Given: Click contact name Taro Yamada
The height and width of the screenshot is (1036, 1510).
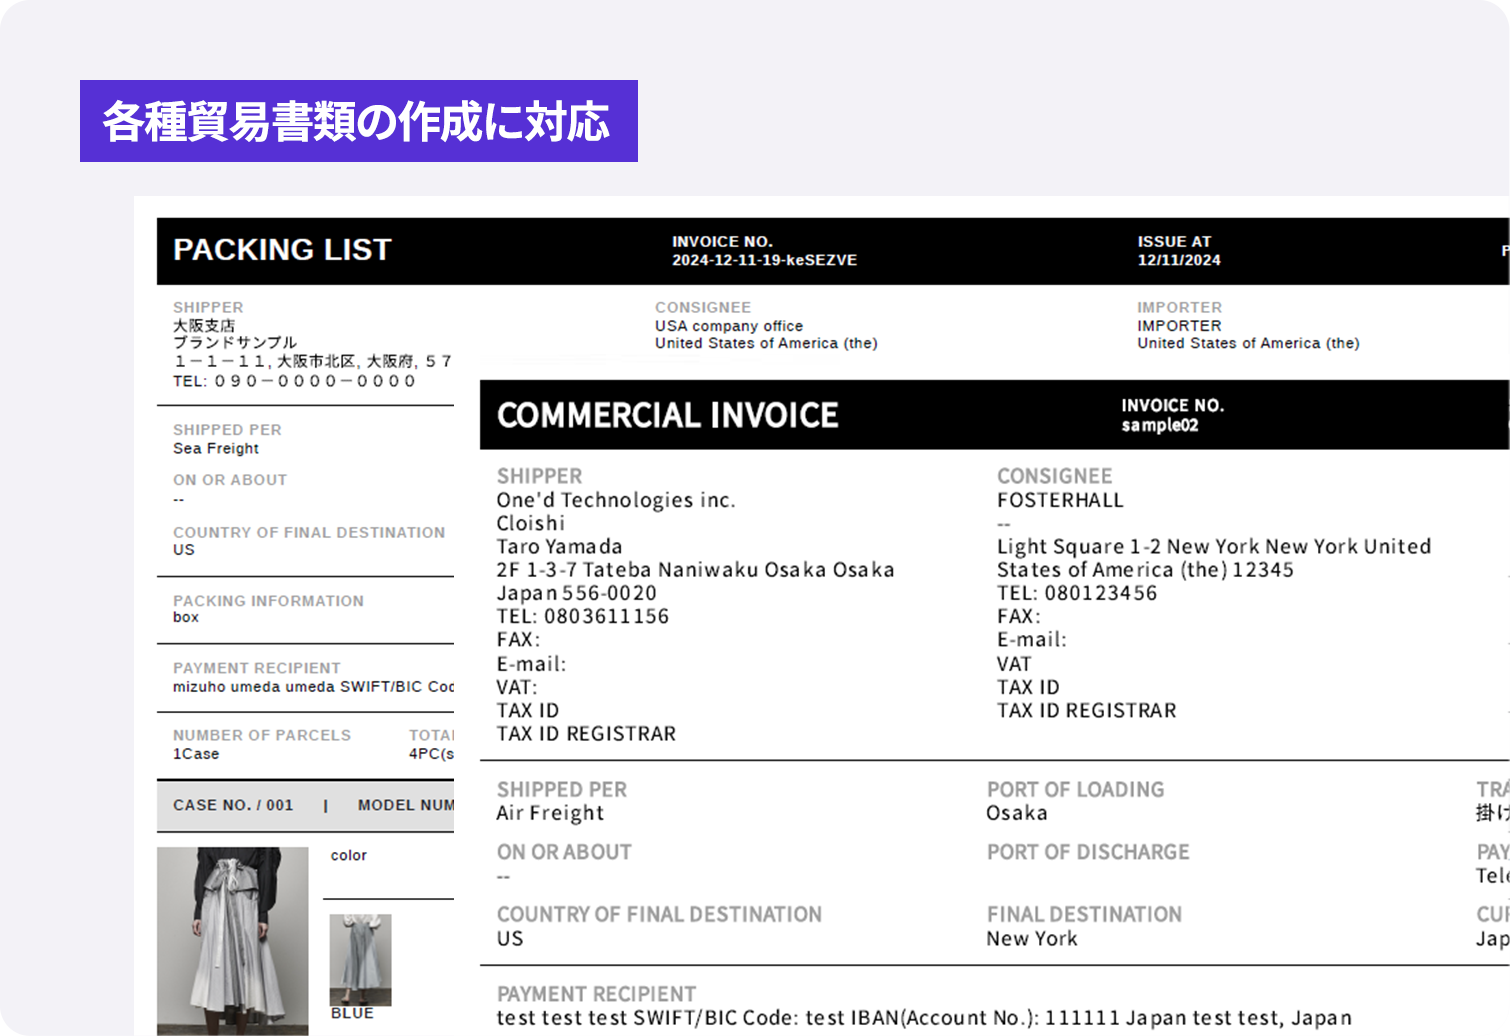Looking at the screenshot, I should 560,547.
